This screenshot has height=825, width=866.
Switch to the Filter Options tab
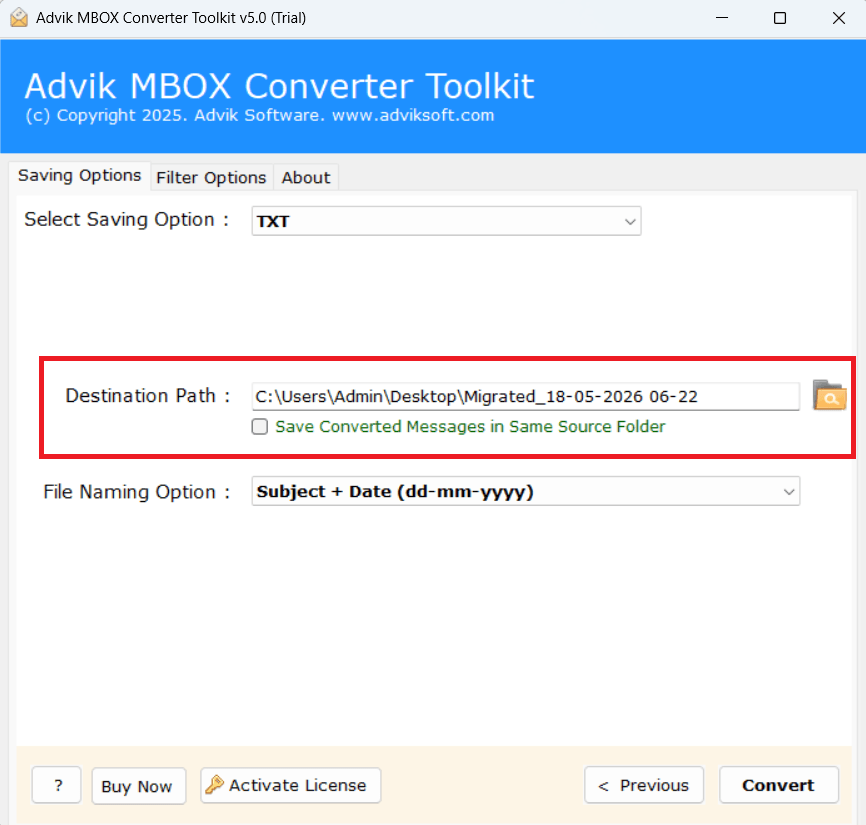(x=212, y=178)
